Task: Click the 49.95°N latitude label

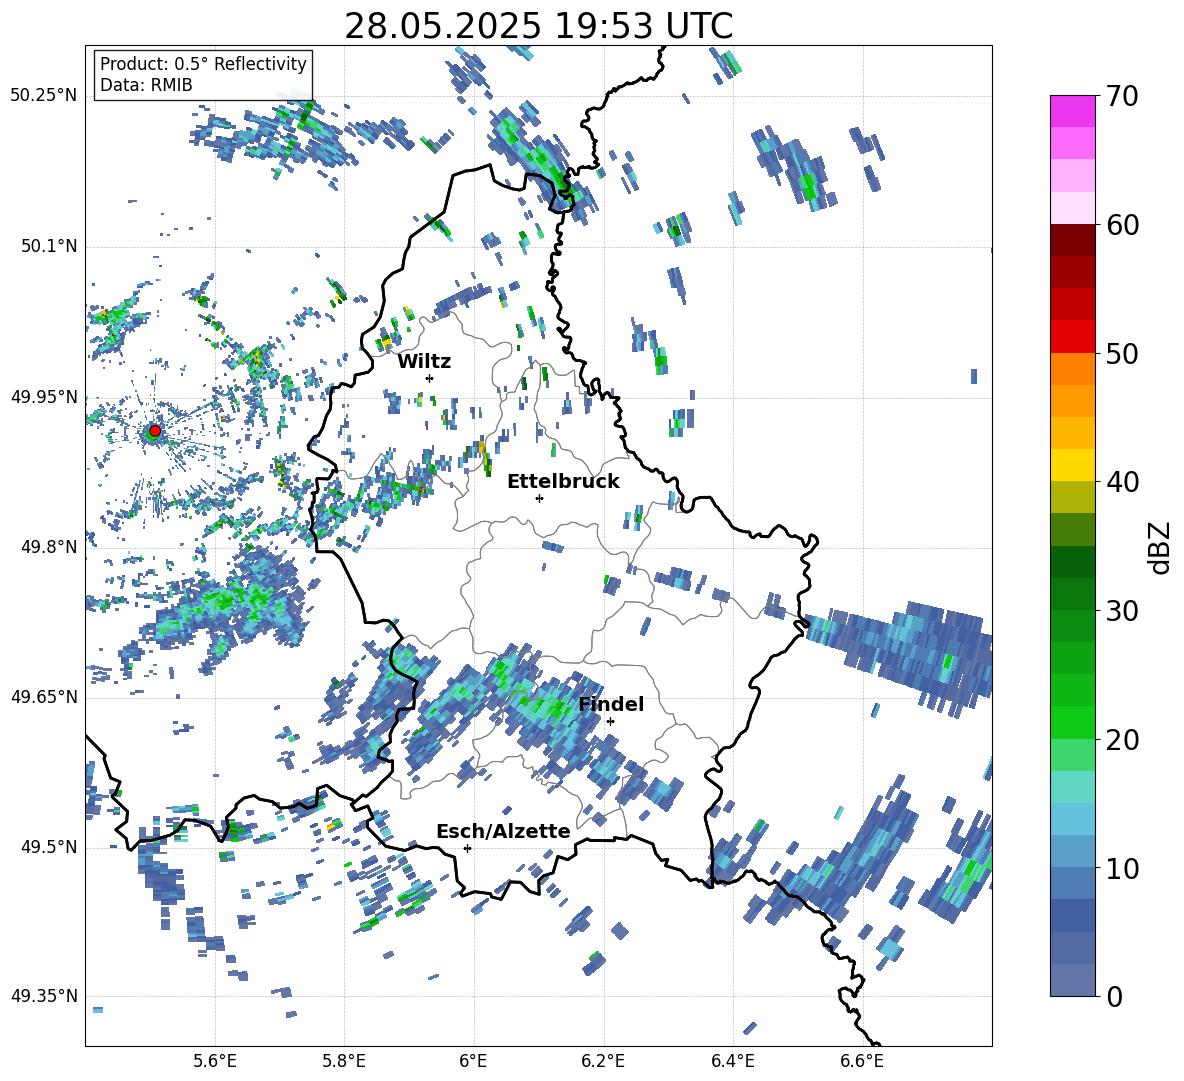Action: [x=44, y=397]
